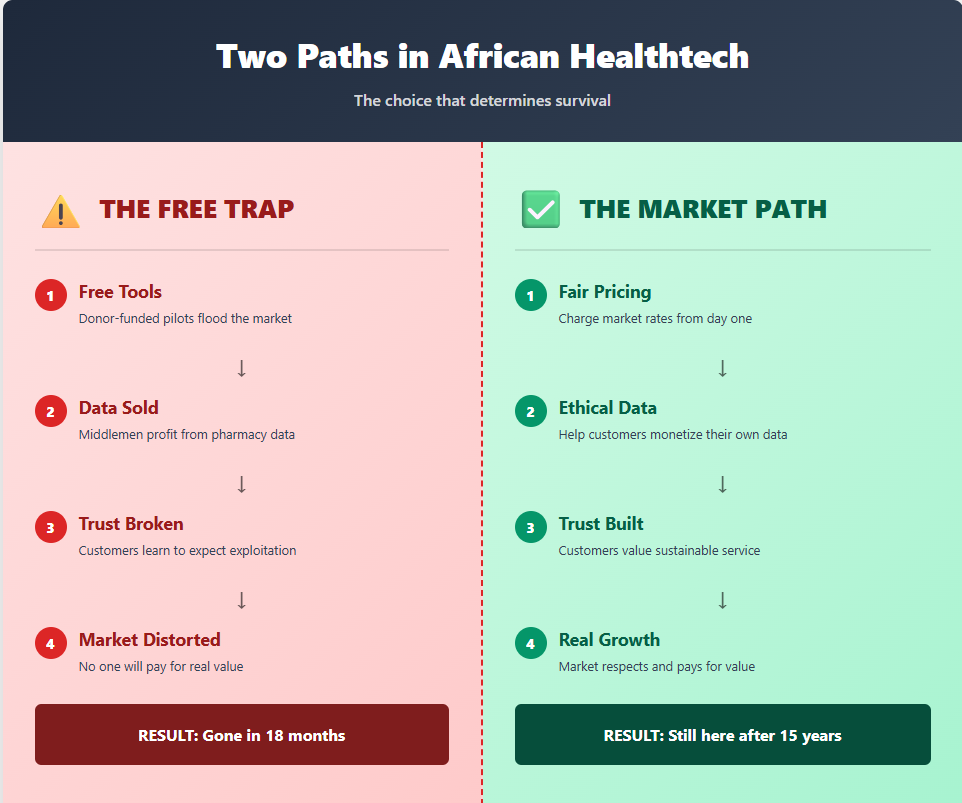
Task: Click green circle number 1 beside Fair Pricing
Action: click(531, 295)
